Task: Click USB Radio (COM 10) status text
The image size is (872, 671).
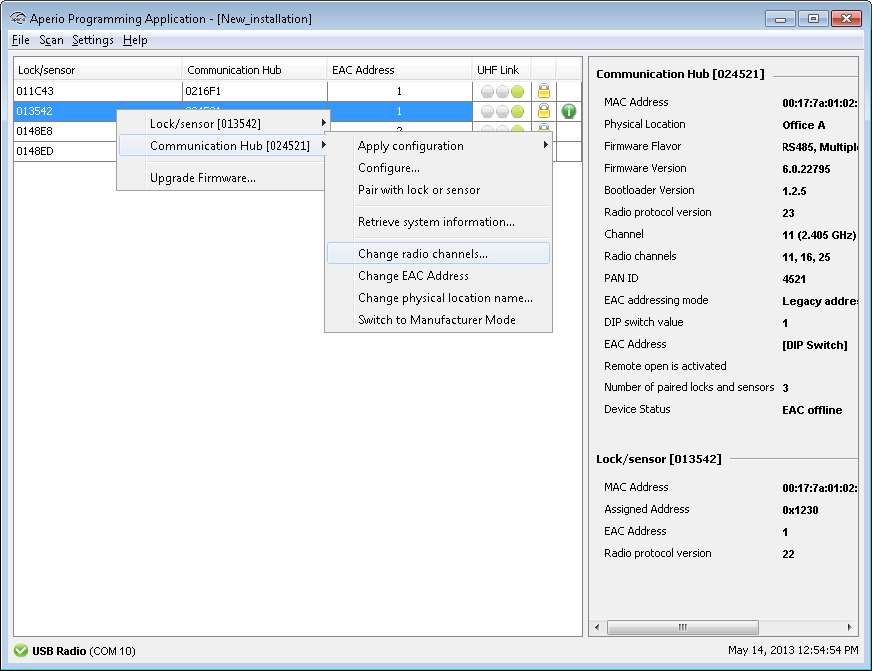Action: pos(83,651)
